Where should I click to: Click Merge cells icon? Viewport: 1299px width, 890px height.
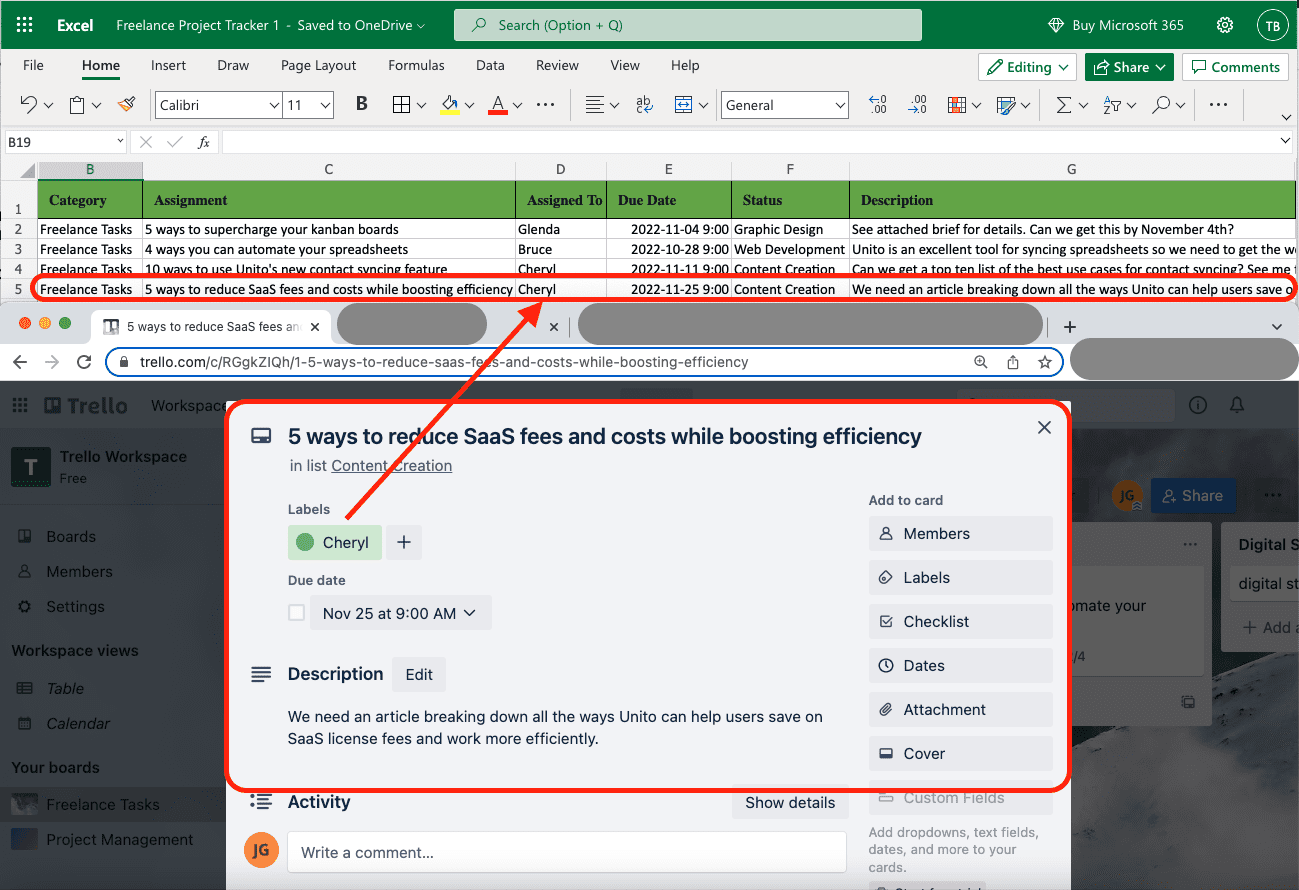point(684,105)
